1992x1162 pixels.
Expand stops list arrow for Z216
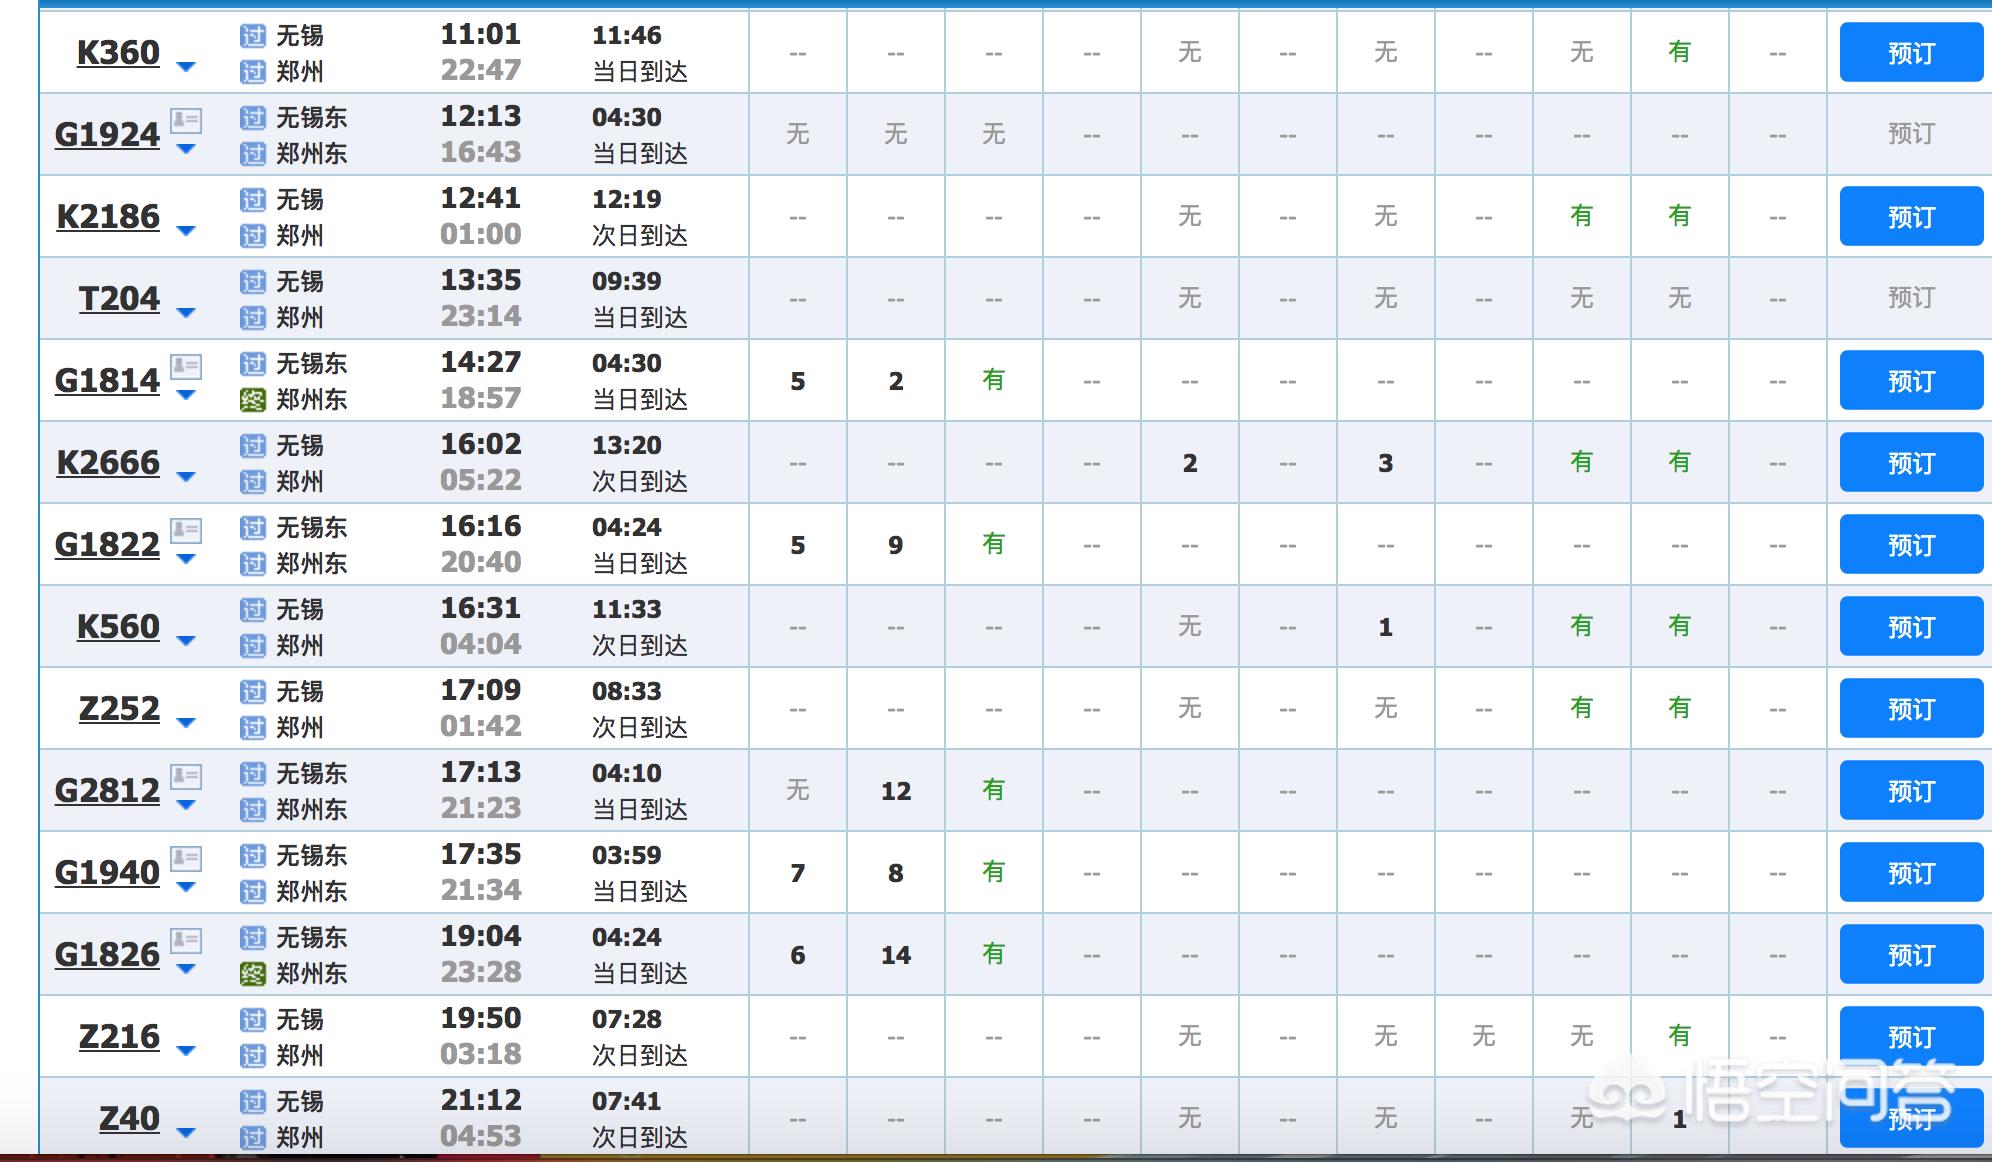pyautogui.click(x=186, y=1051)
